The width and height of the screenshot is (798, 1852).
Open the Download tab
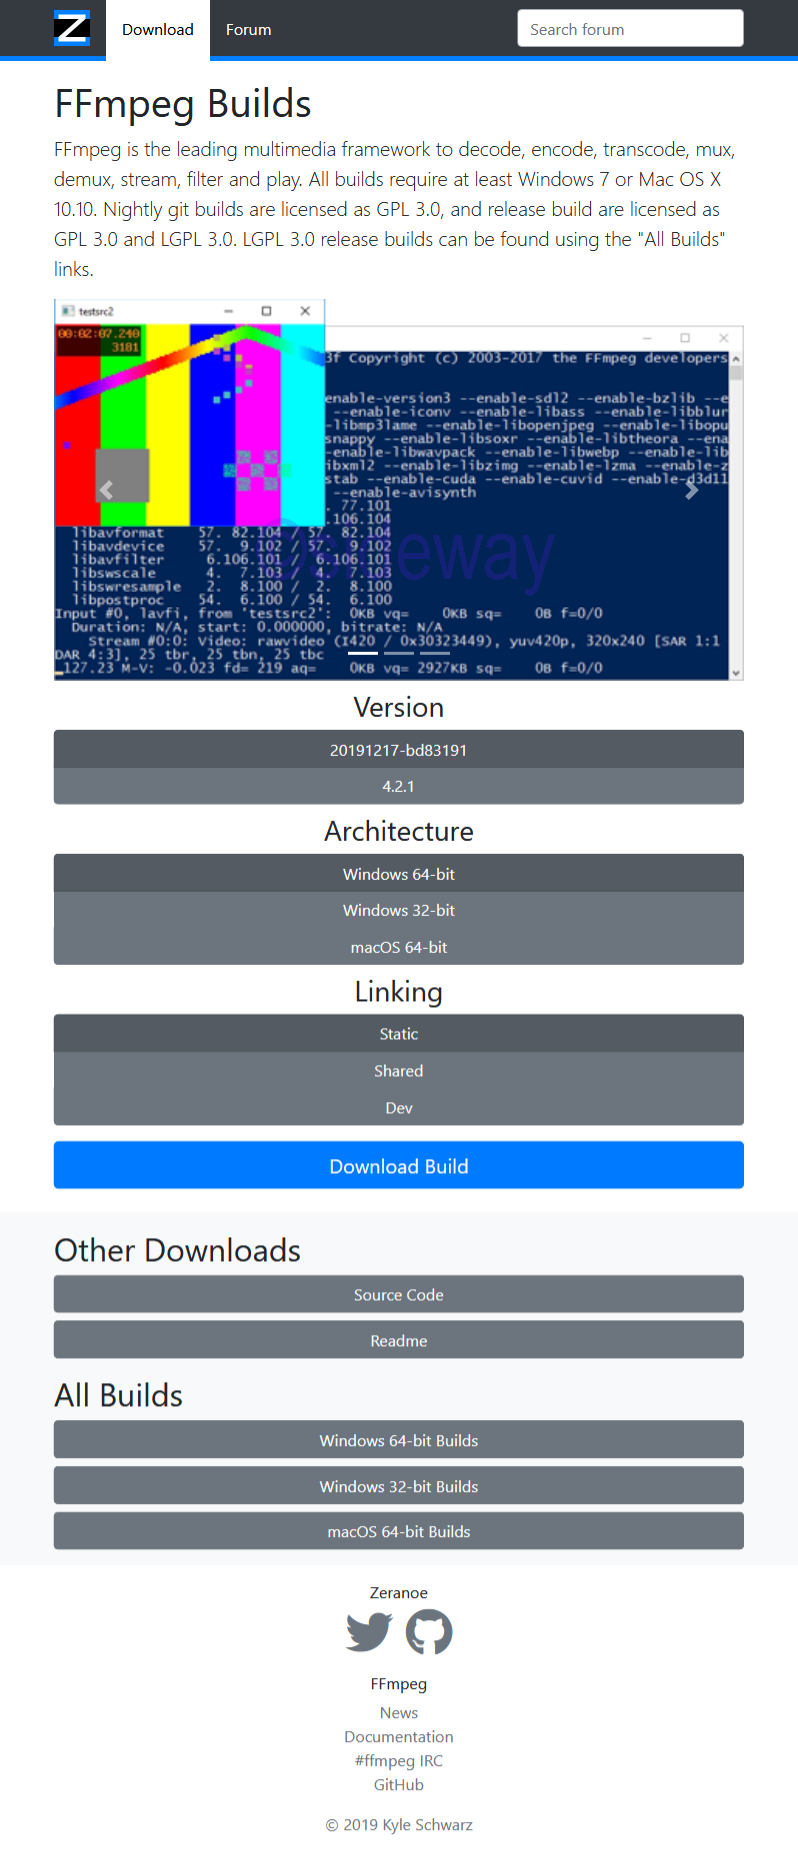click(158, 30)
